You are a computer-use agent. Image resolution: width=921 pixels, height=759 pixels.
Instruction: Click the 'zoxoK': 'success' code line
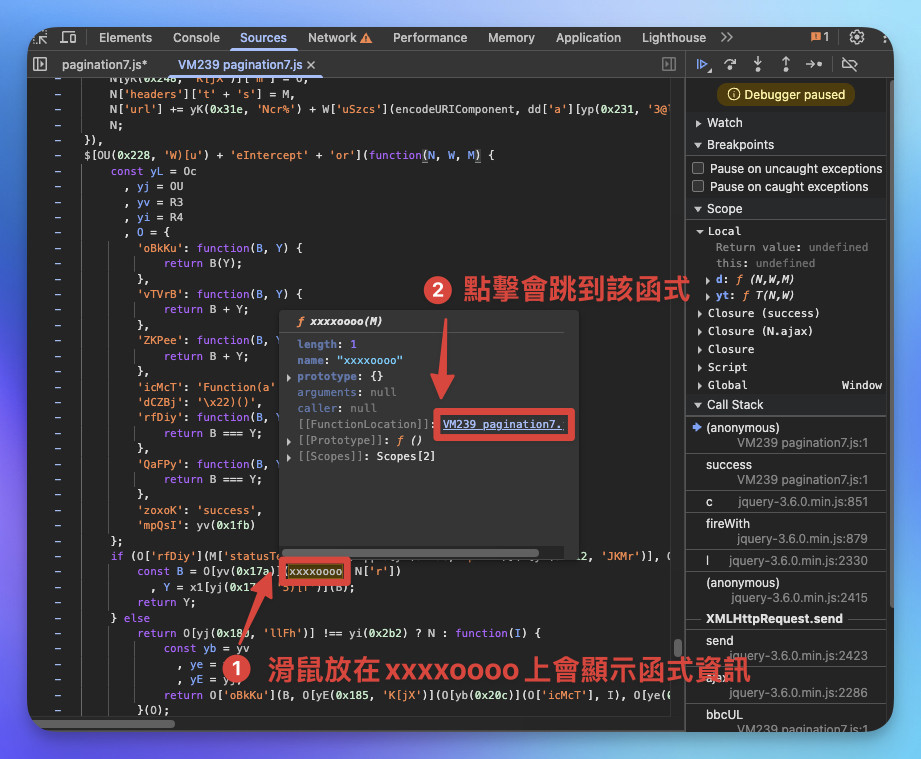pyautogui.click(x=200, y=510)
